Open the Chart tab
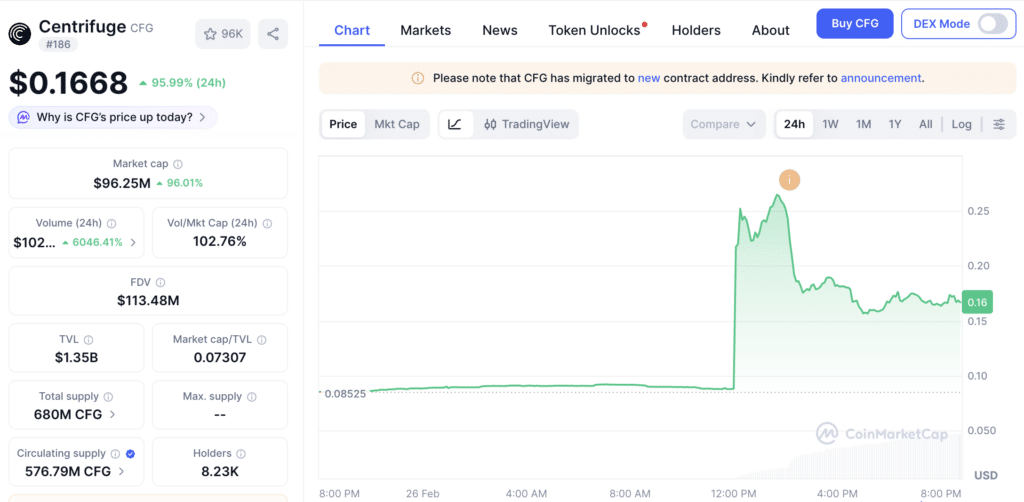Image resolution: width=1024 pixels, height=502 pixels. click(352, 30)
